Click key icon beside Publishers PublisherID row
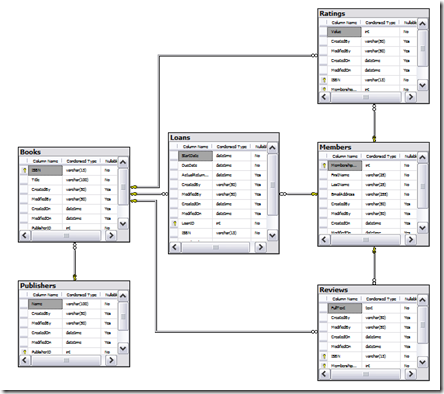 click(24, 352)
